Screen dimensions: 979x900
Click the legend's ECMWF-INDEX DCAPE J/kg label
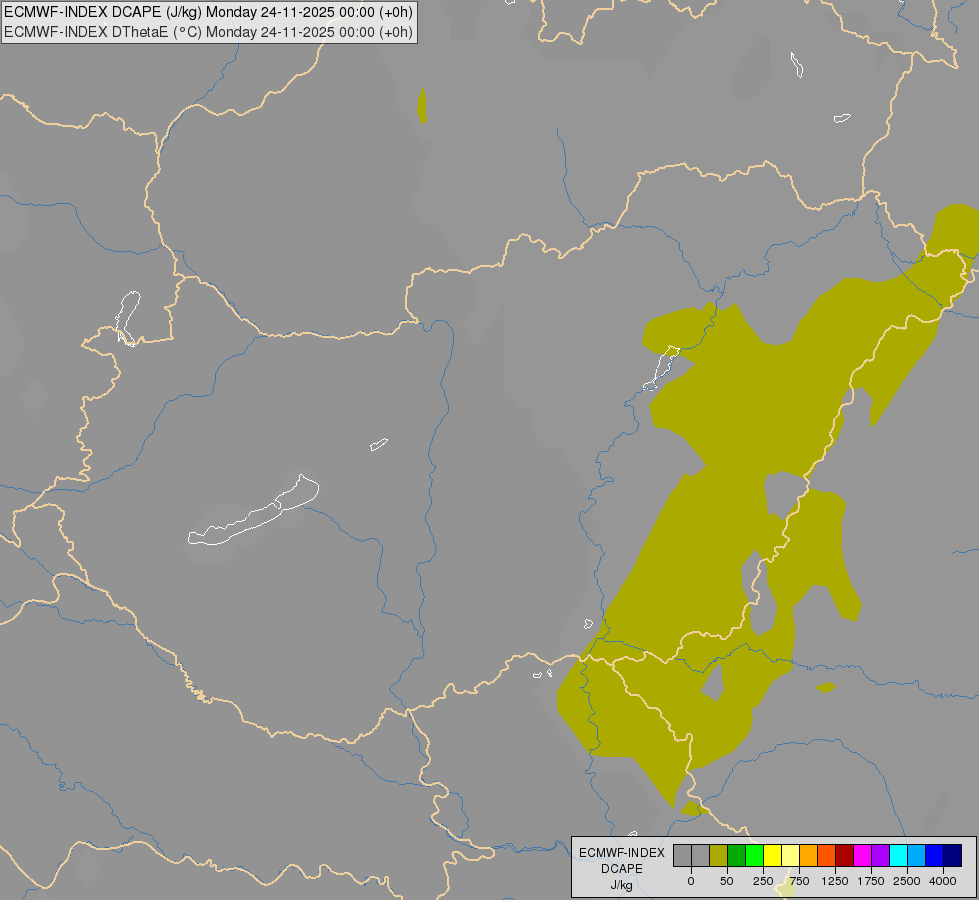coord(621,869)
